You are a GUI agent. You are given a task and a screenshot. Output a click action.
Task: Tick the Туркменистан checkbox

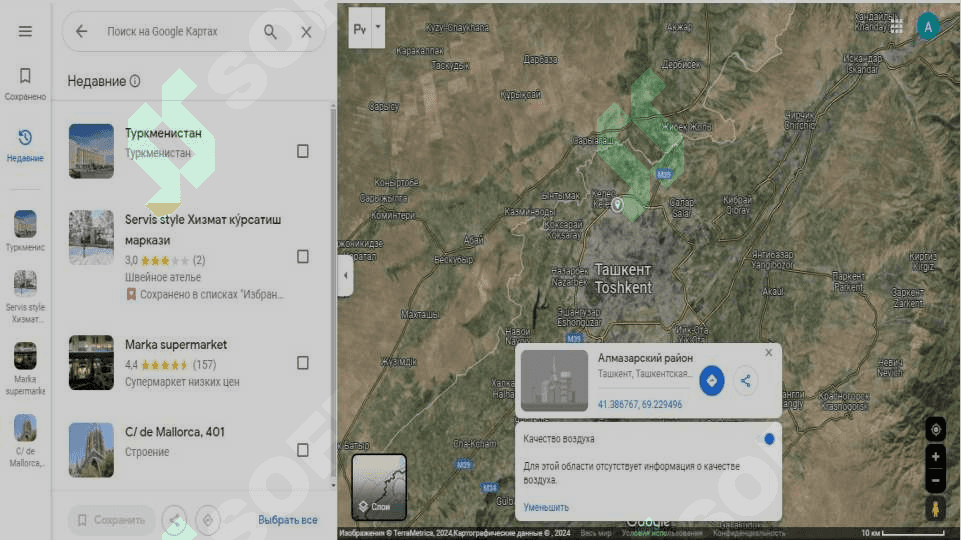303,151
